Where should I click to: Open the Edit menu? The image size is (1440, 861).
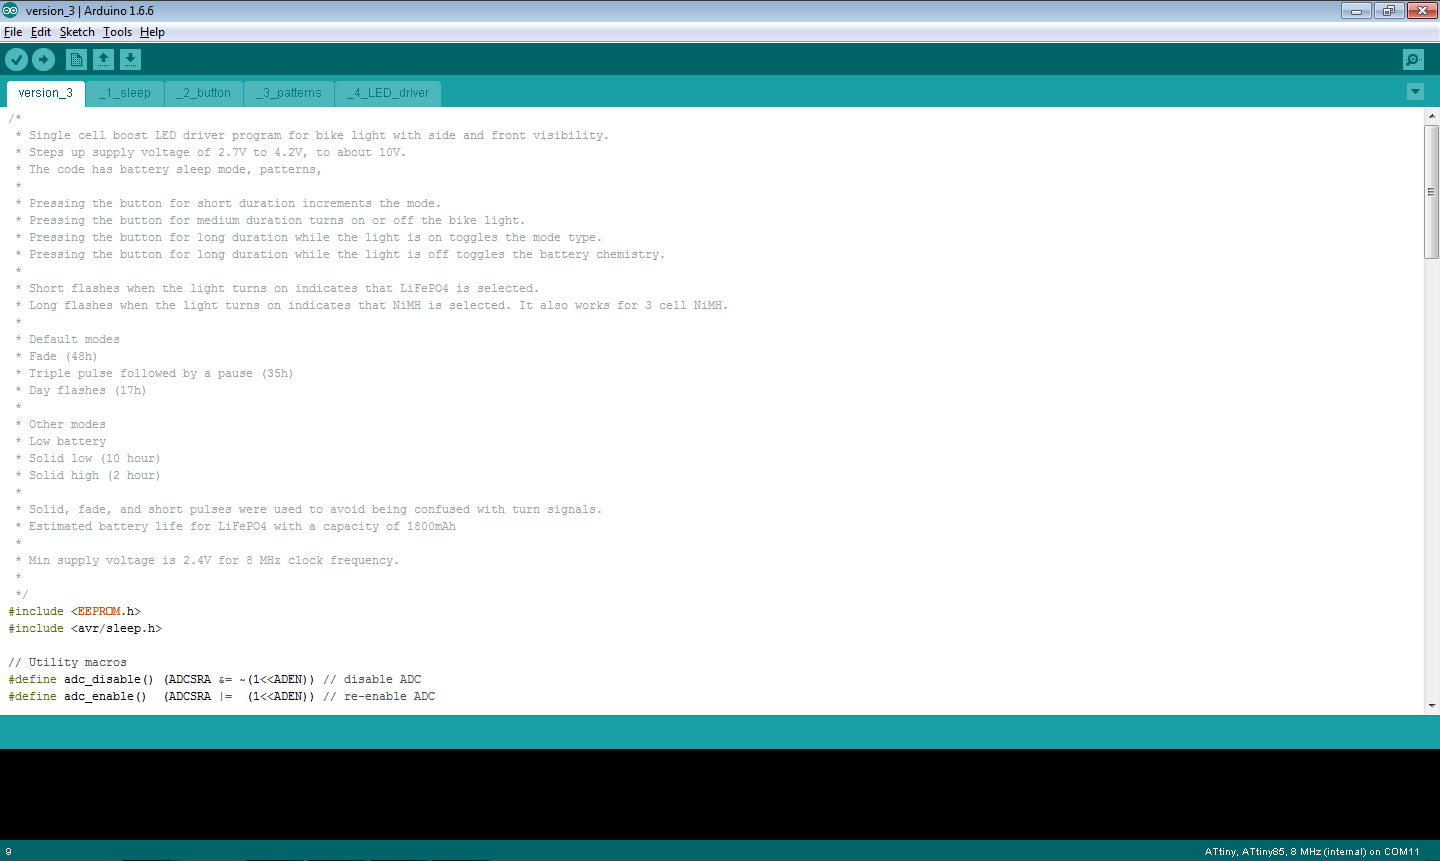(41, 32)
